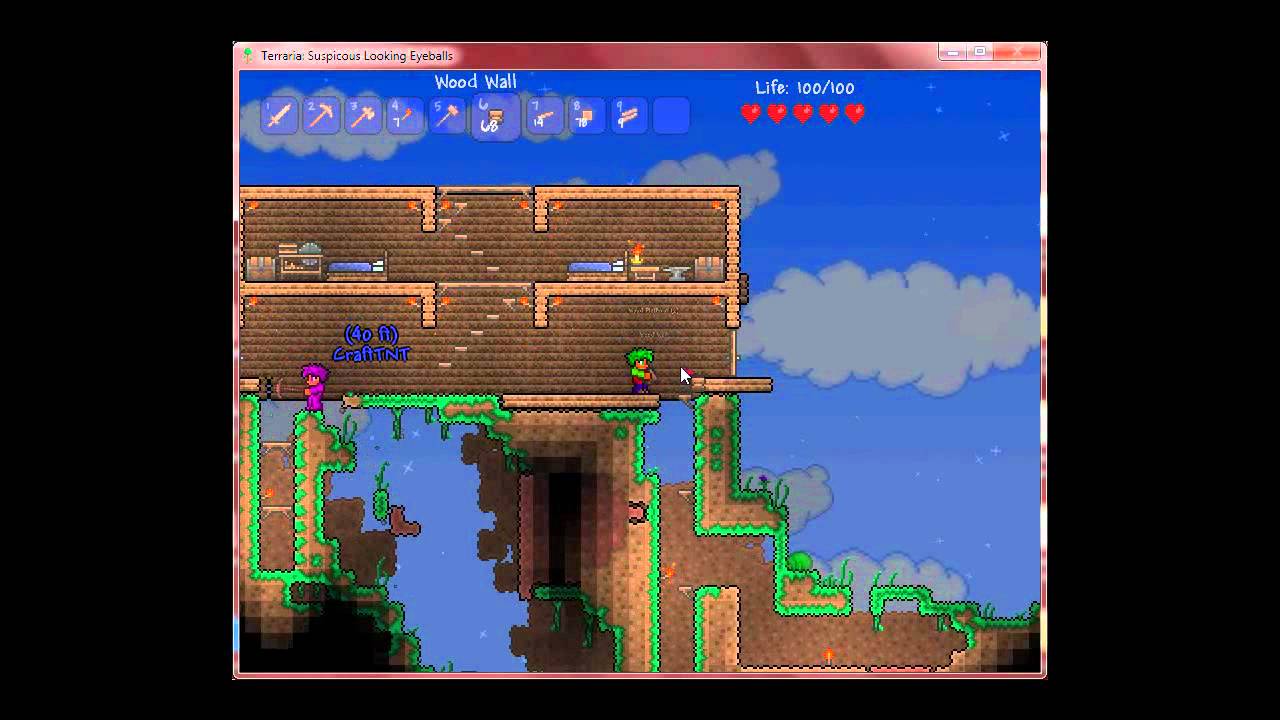Attack the green slime on the grass
Viewport: 1280px width, 720px height.
[x=799, y=561]
